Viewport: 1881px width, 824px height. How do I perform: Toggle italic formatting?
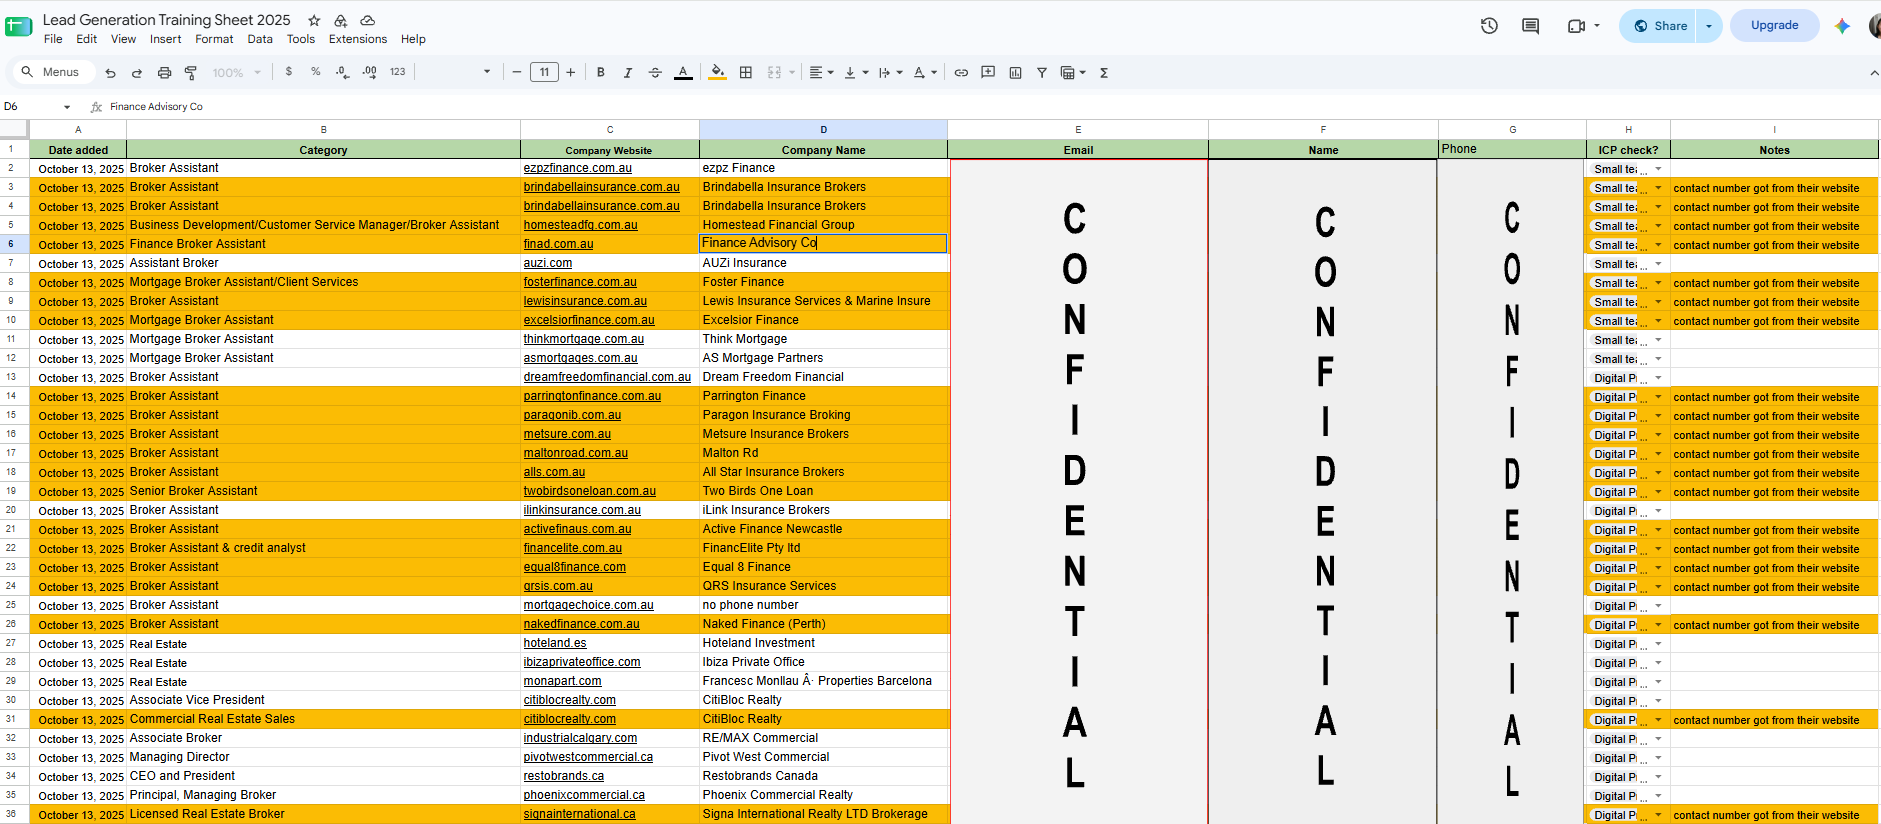click(x=628, y=72)
